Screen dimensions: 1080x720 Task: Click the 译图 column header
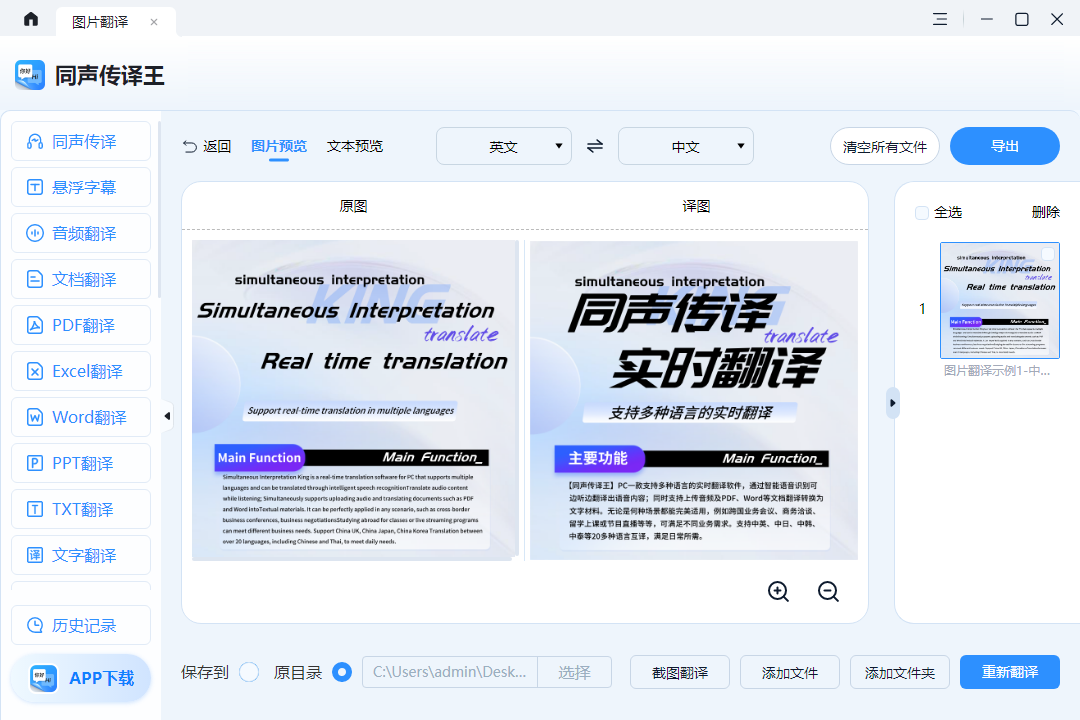coord(696,206)
